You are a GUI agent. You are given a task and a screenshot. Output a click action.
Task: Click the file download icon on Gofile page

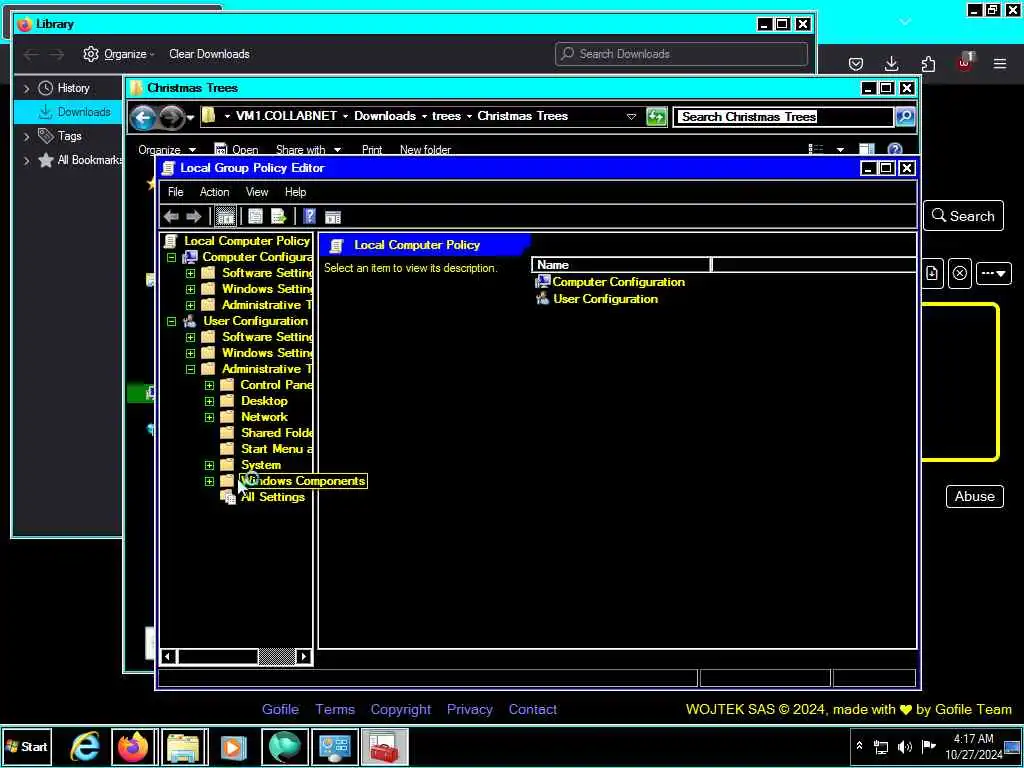pyautogui.click(x=932, y=273)
